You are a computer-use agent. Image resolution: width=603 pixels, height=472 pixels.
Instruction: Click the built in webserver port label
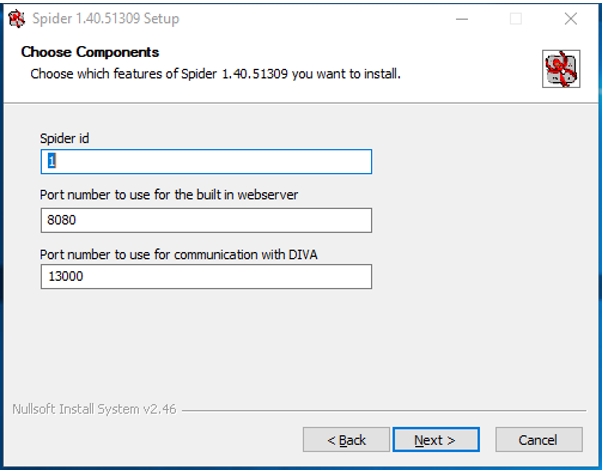pyautogui.click(x=169, y=195)
